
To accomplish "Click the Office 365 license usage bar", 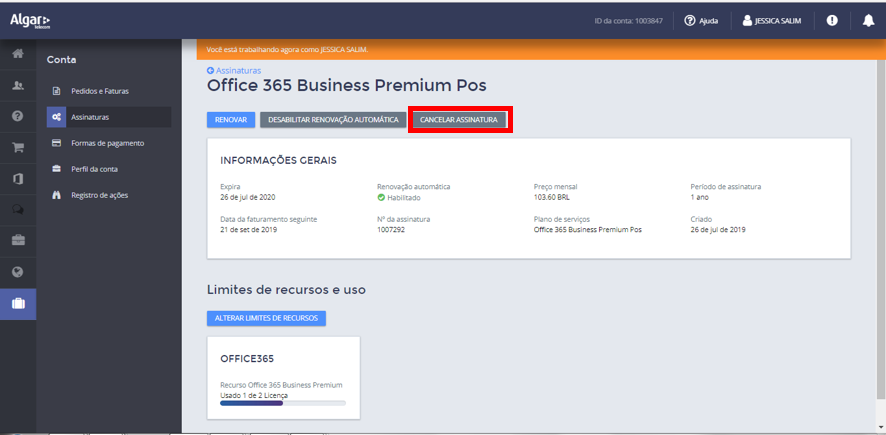I will [283, 402].
